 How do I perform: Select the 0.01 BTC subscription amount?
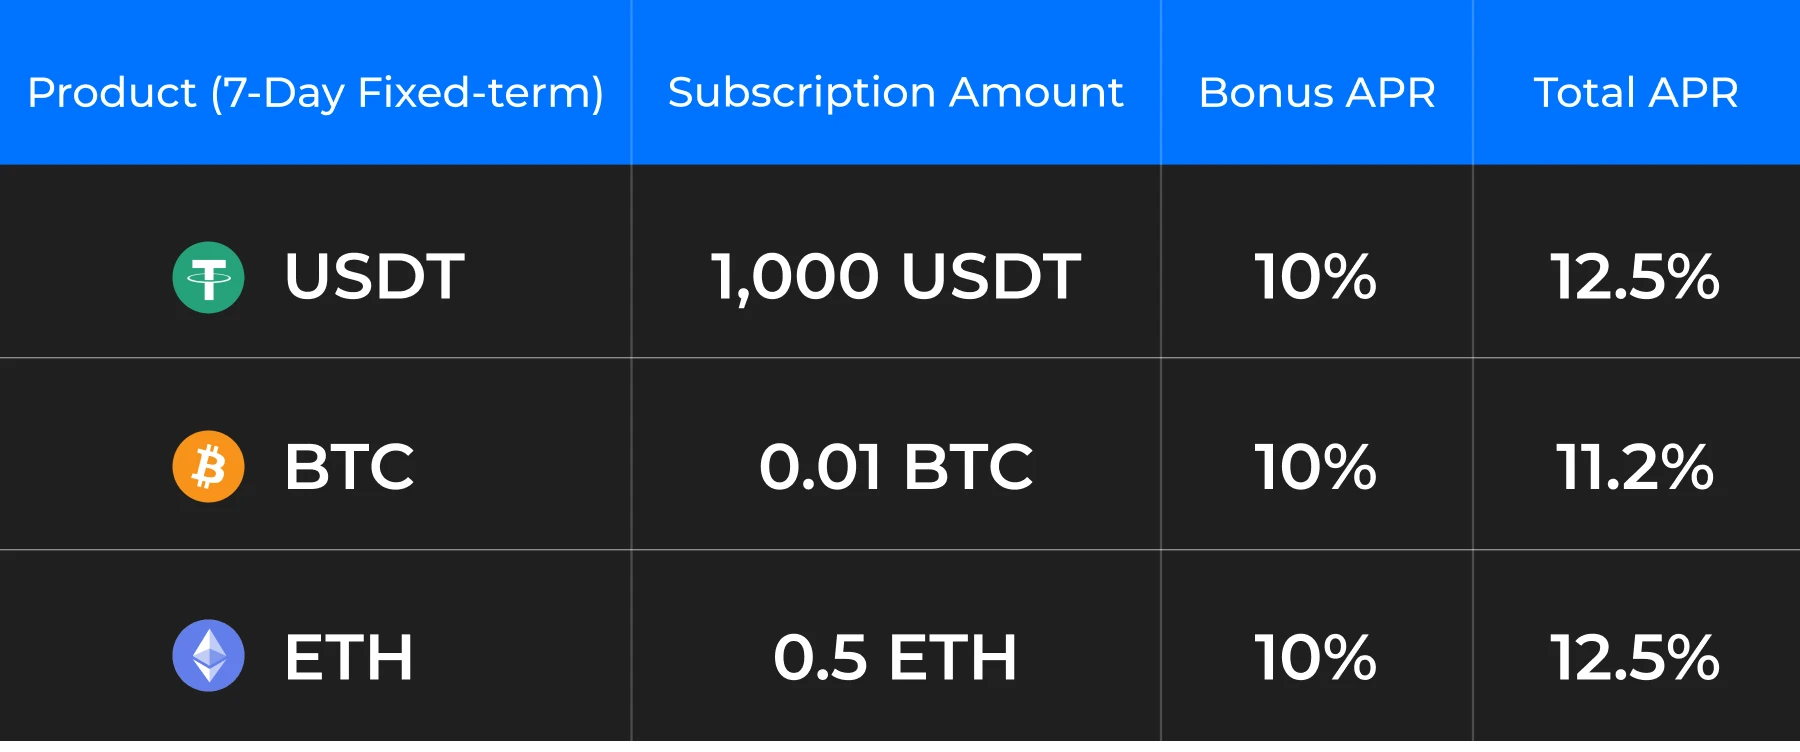pos(895,466)
